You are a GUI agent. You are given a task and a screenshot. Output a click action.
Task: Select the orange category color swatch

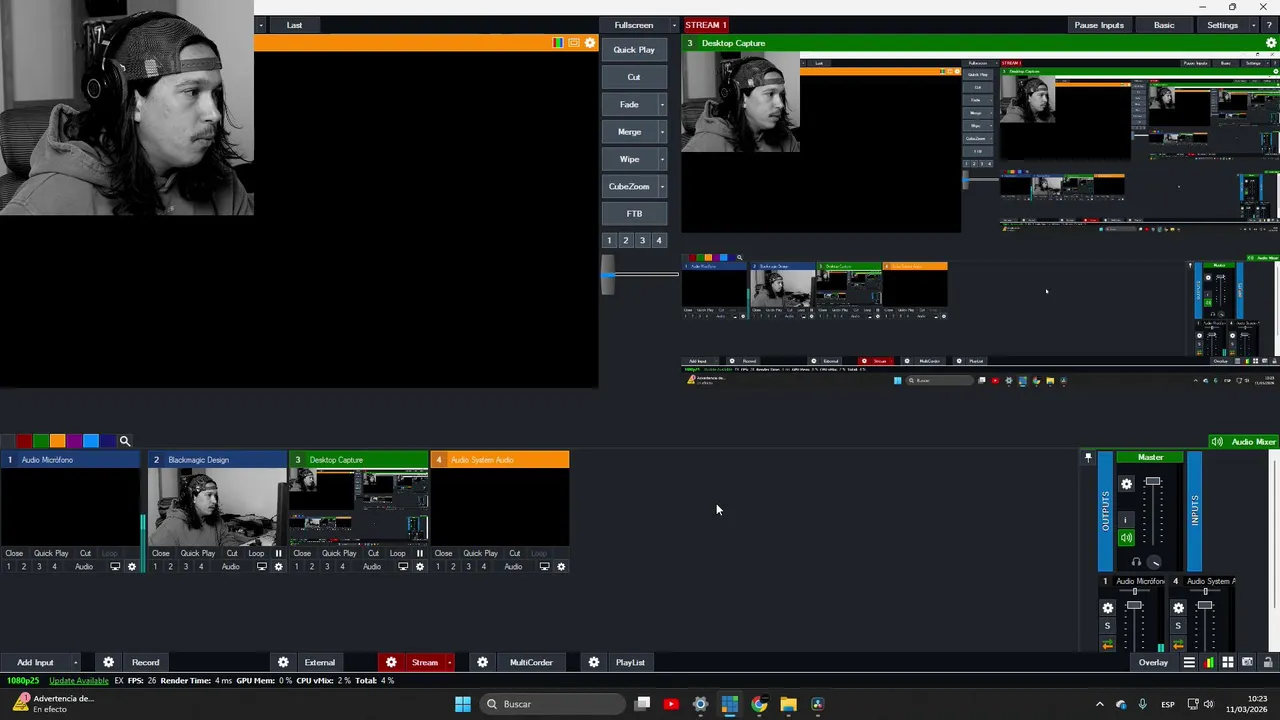click(57, 441)
